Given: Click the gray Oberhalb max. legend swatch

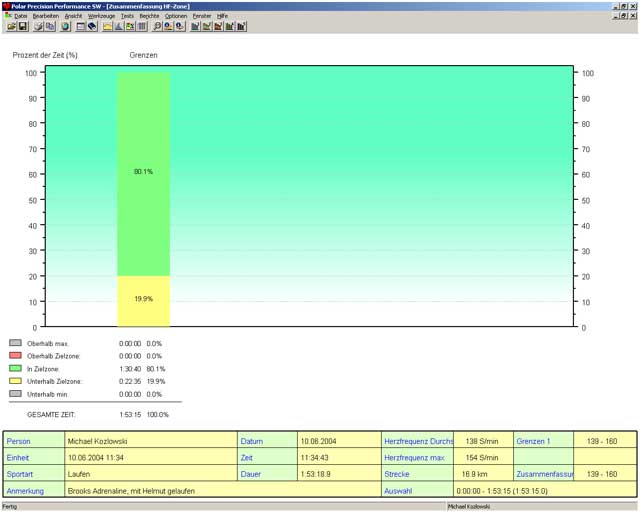Looking at the screenshot, I should 15,342.
